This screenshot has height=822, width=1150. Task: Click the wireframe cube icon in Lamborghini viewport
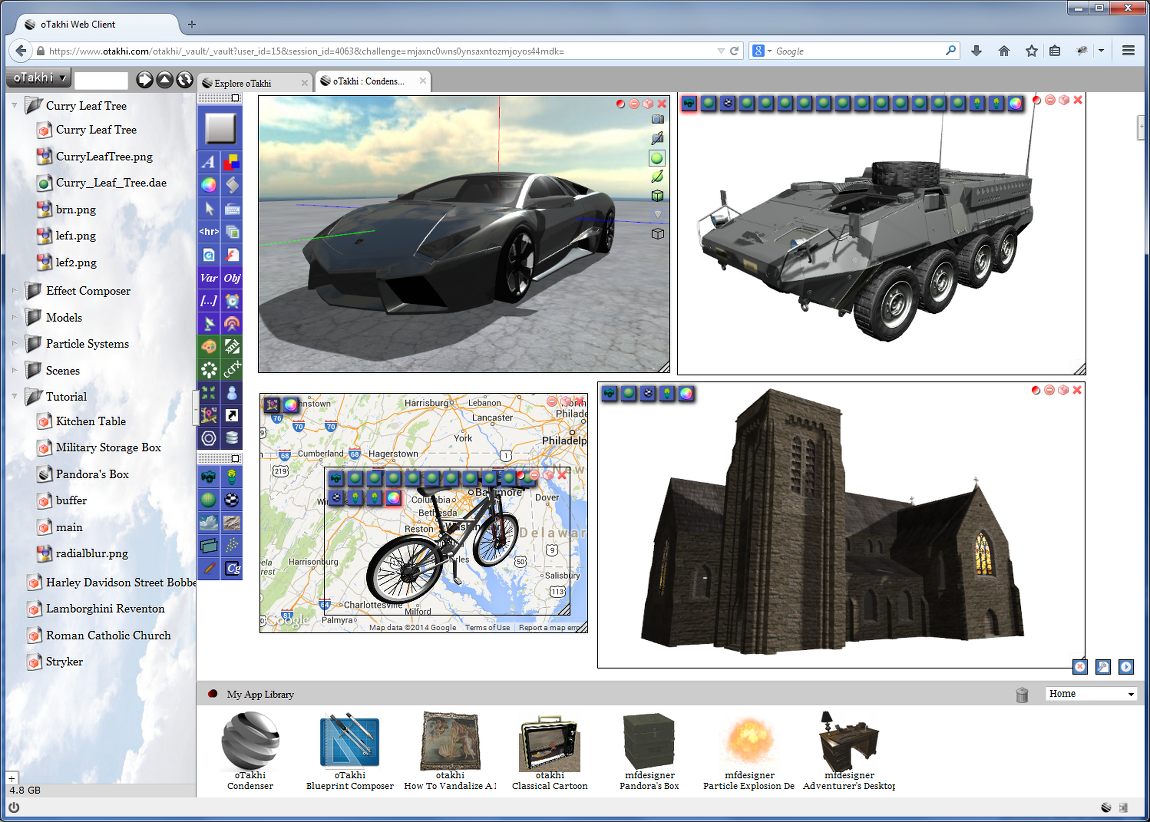pyautogui.click(x=658, y=234)
